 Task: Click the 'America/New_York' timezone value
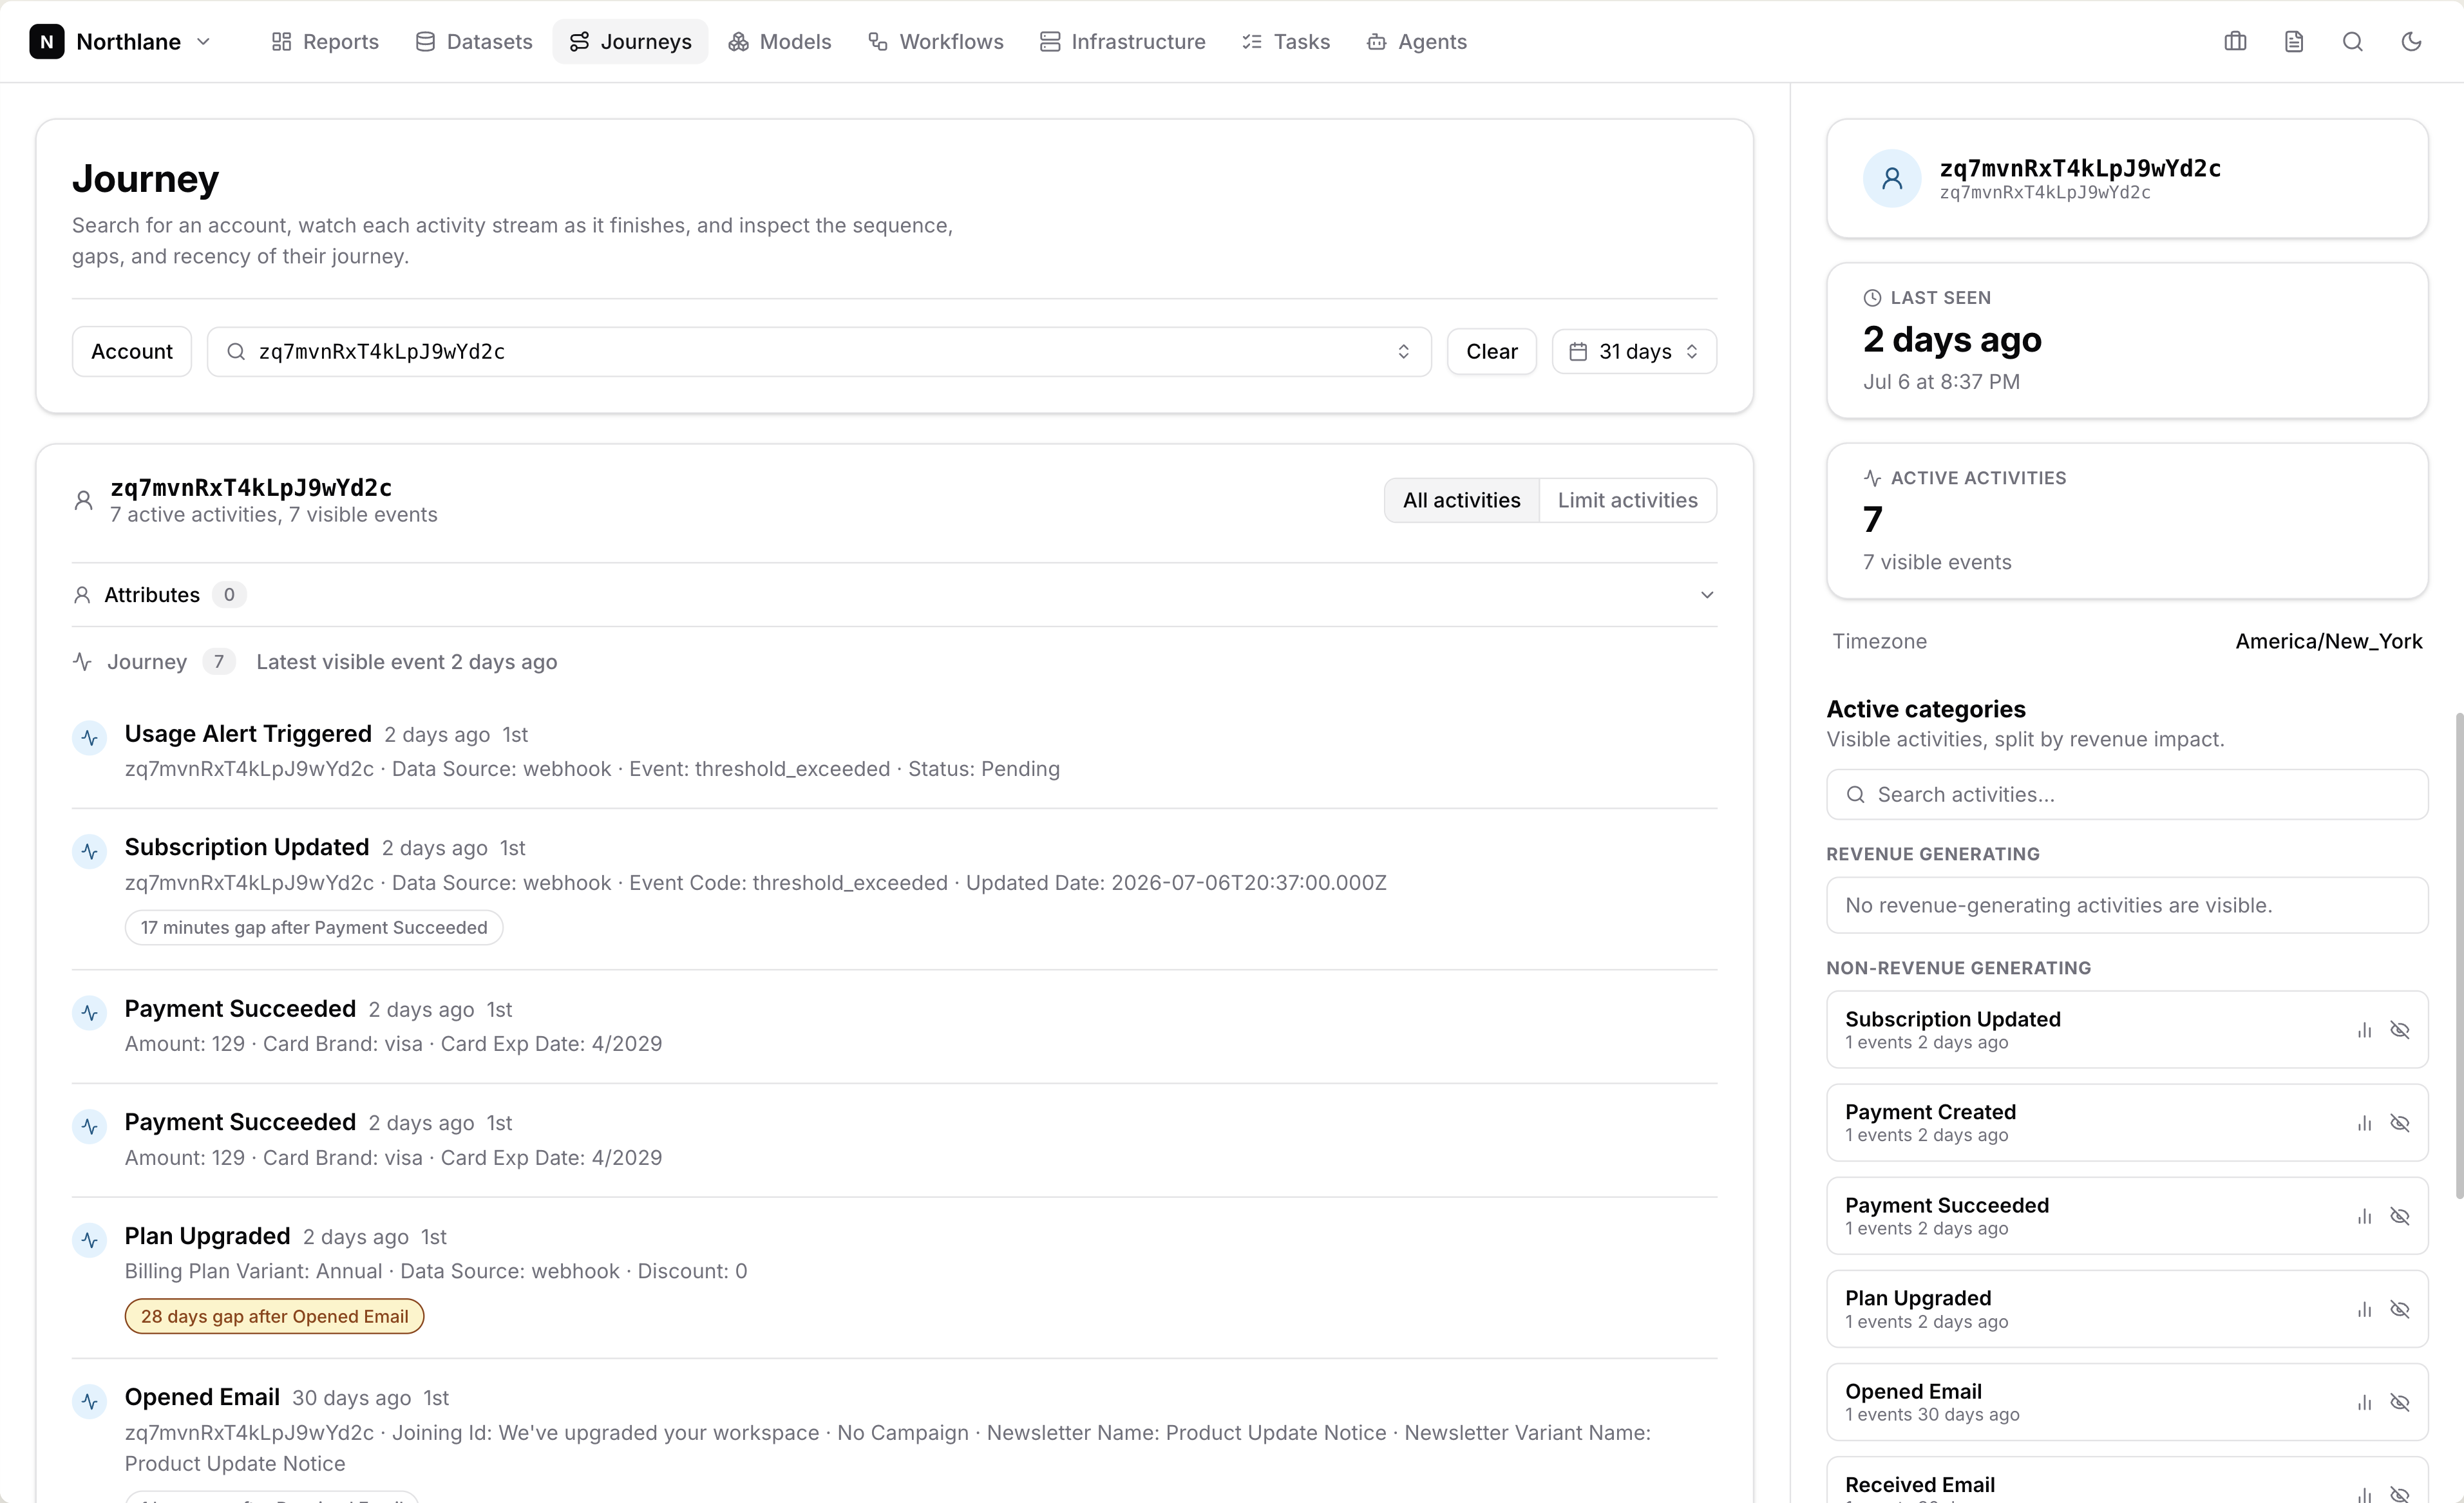pyautogui.click(x=2329, y=642)
